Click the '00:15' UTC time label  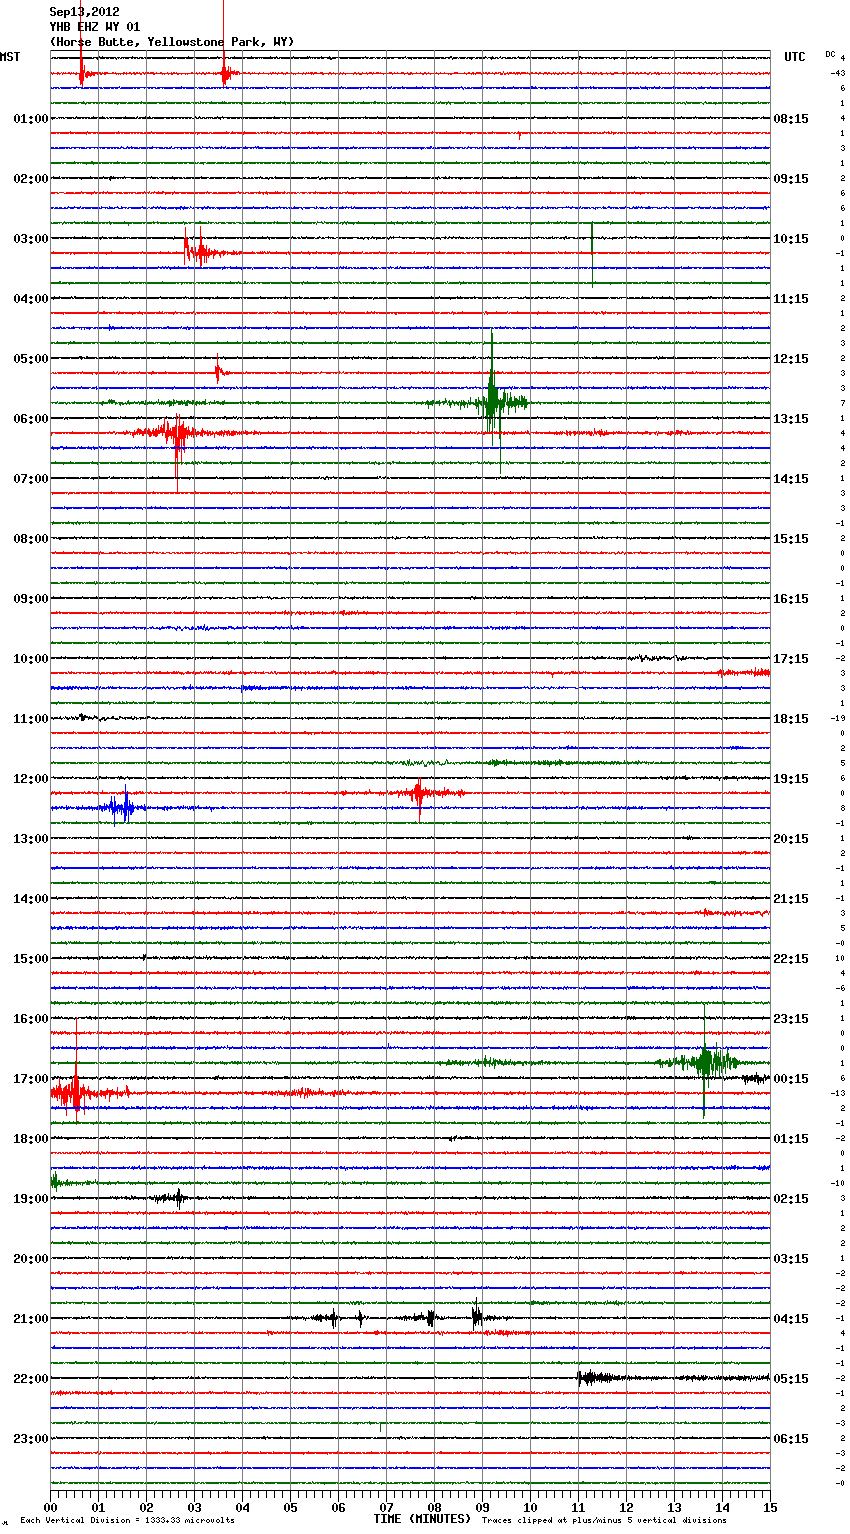[791, 1079]
